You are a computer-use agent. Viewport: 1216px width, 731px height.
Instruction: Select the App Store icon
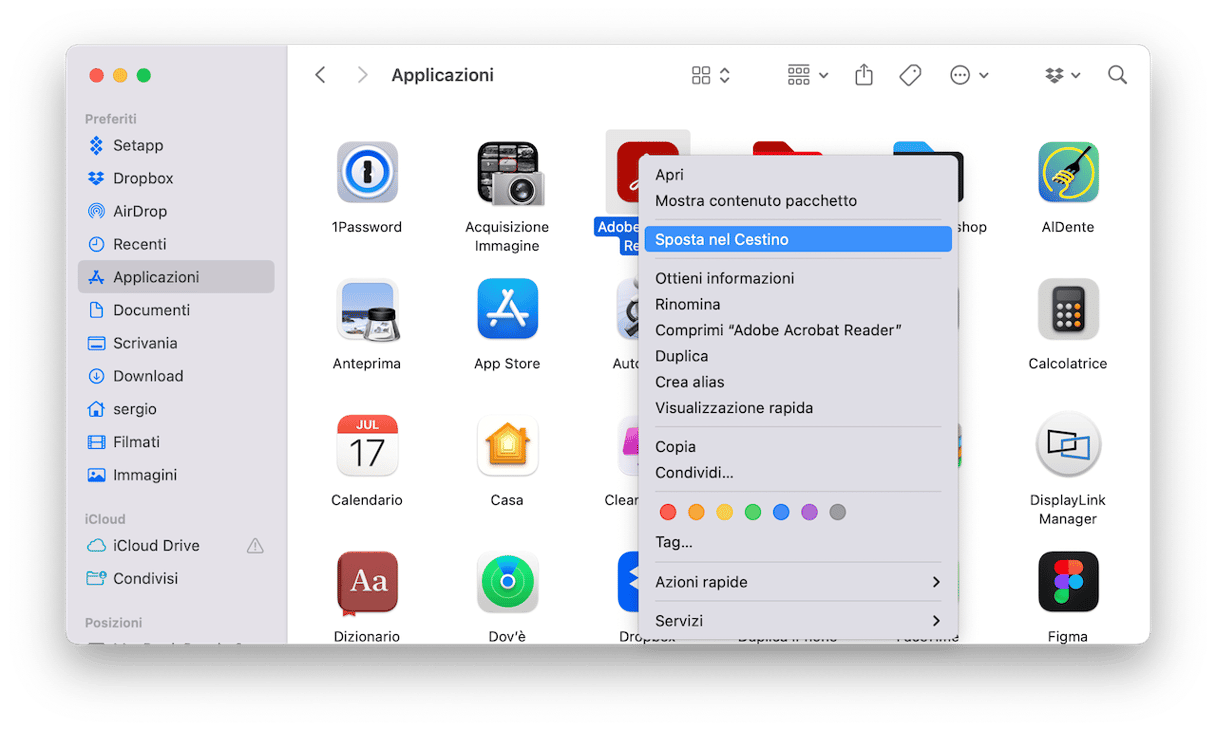[x=507, y=310]
